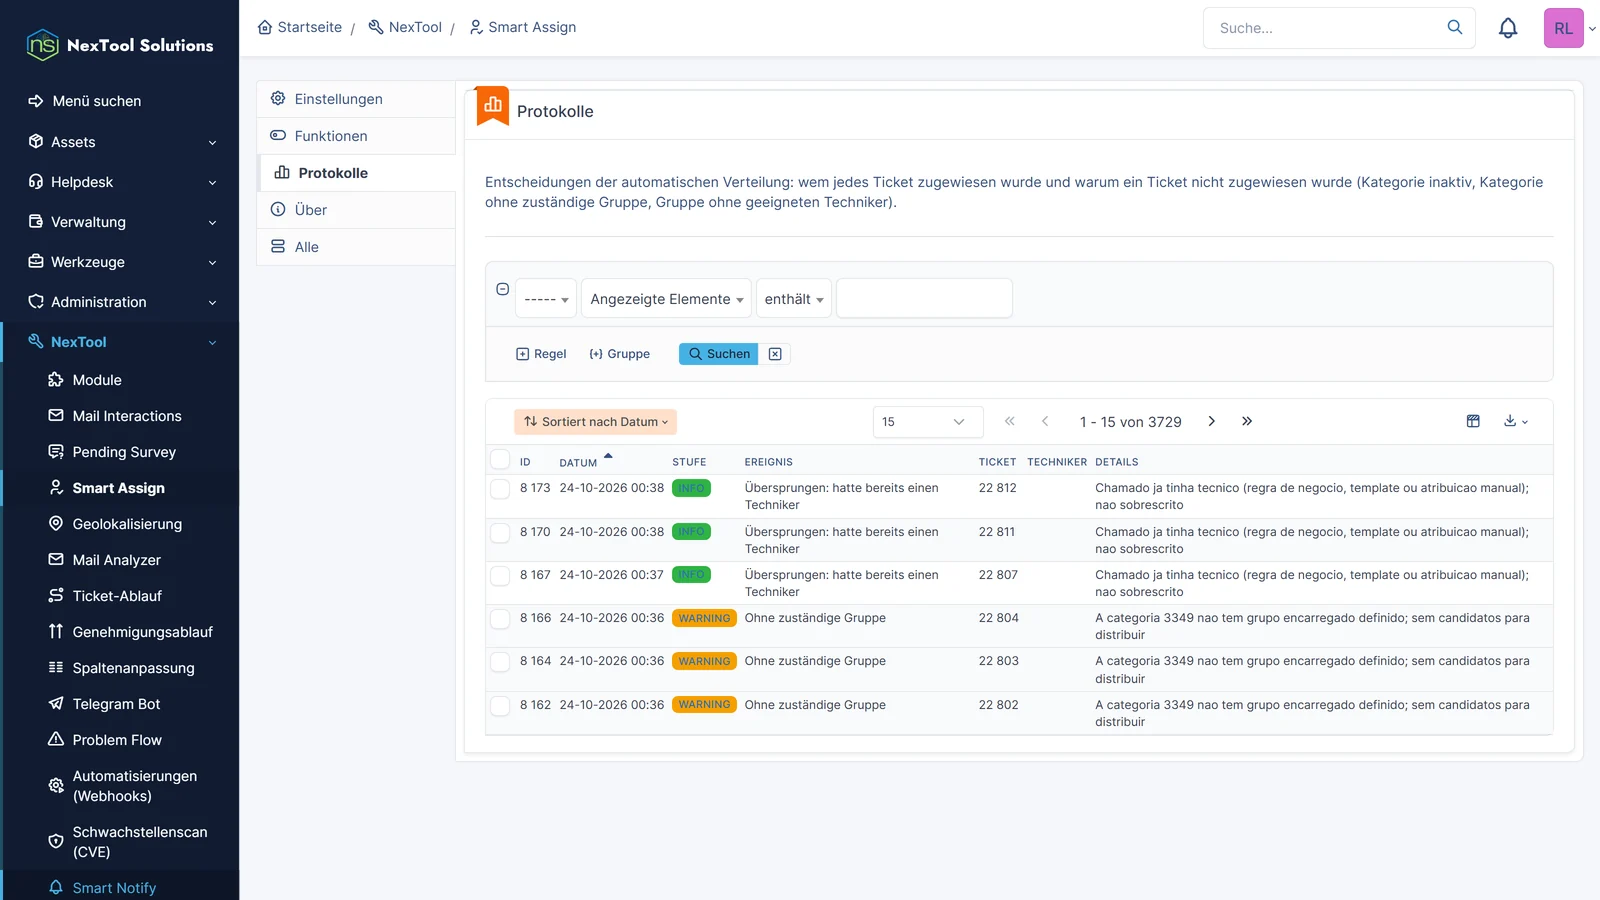Open the export download menu
This screenshot has width=1600, height=900.
tap(1516, 421)
